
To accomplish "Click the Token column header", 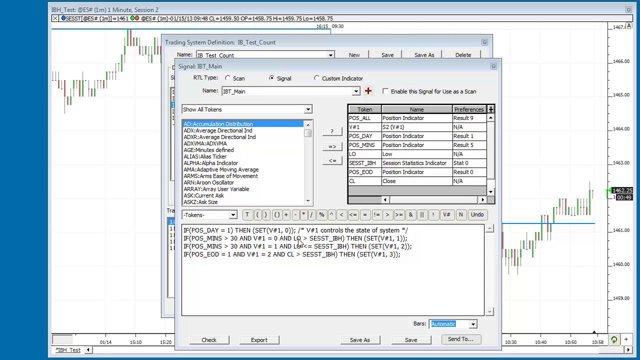I will click(364, 109).
